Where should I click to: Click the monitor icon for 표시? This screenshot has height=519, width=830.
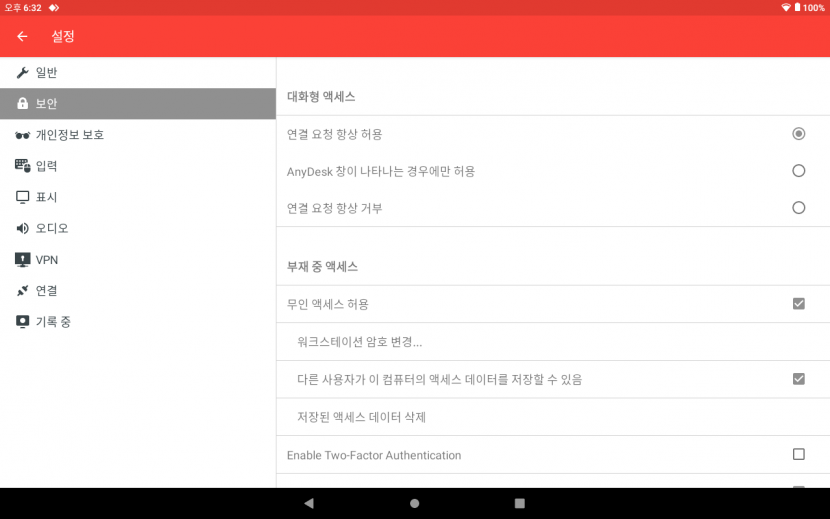tap(22, 197)
